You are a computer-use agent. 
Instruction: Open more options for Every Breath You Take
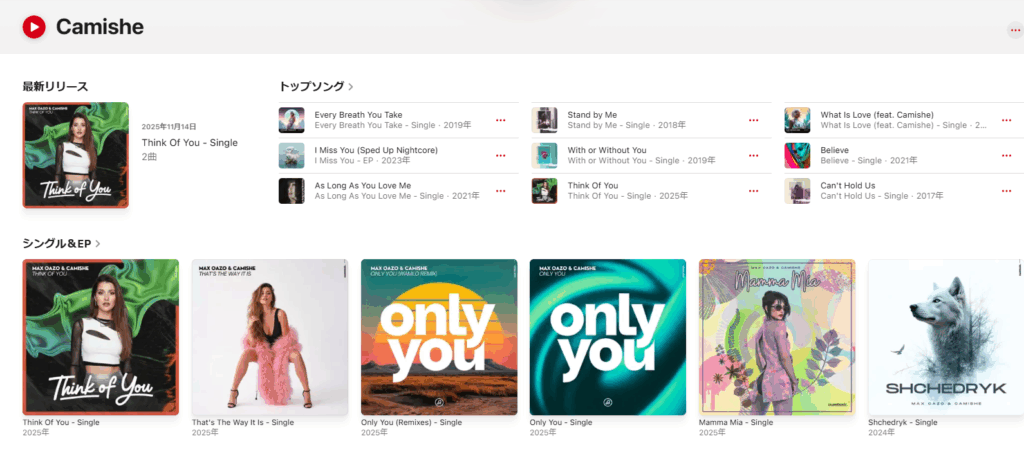click(x=500, y=120)
